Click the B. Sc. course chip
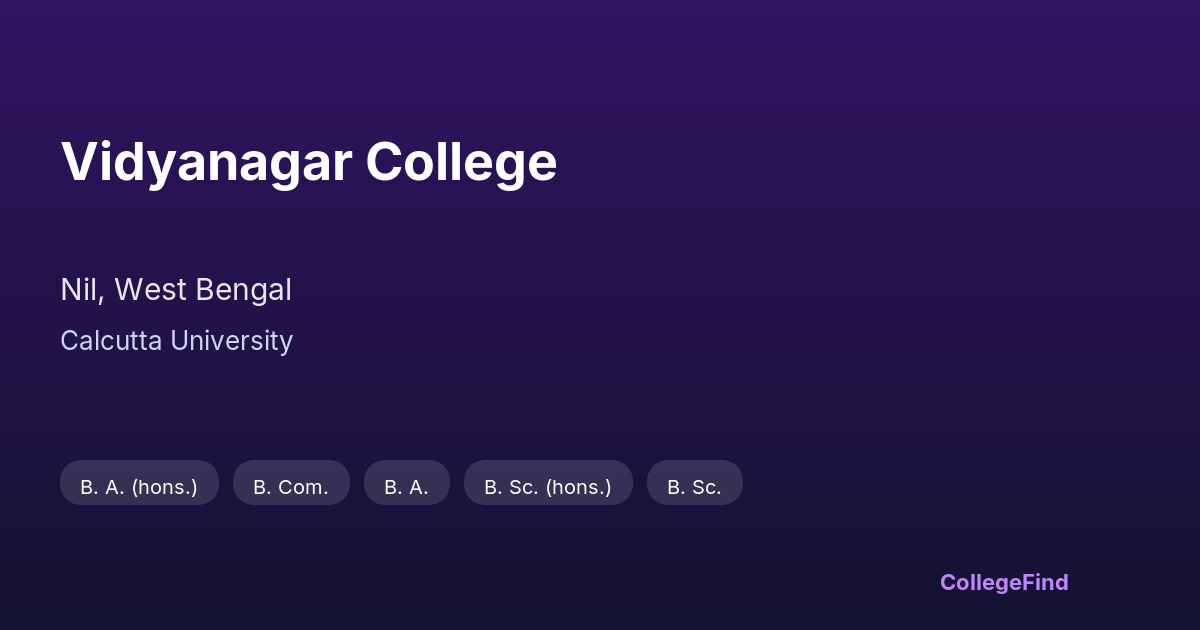 694,487
